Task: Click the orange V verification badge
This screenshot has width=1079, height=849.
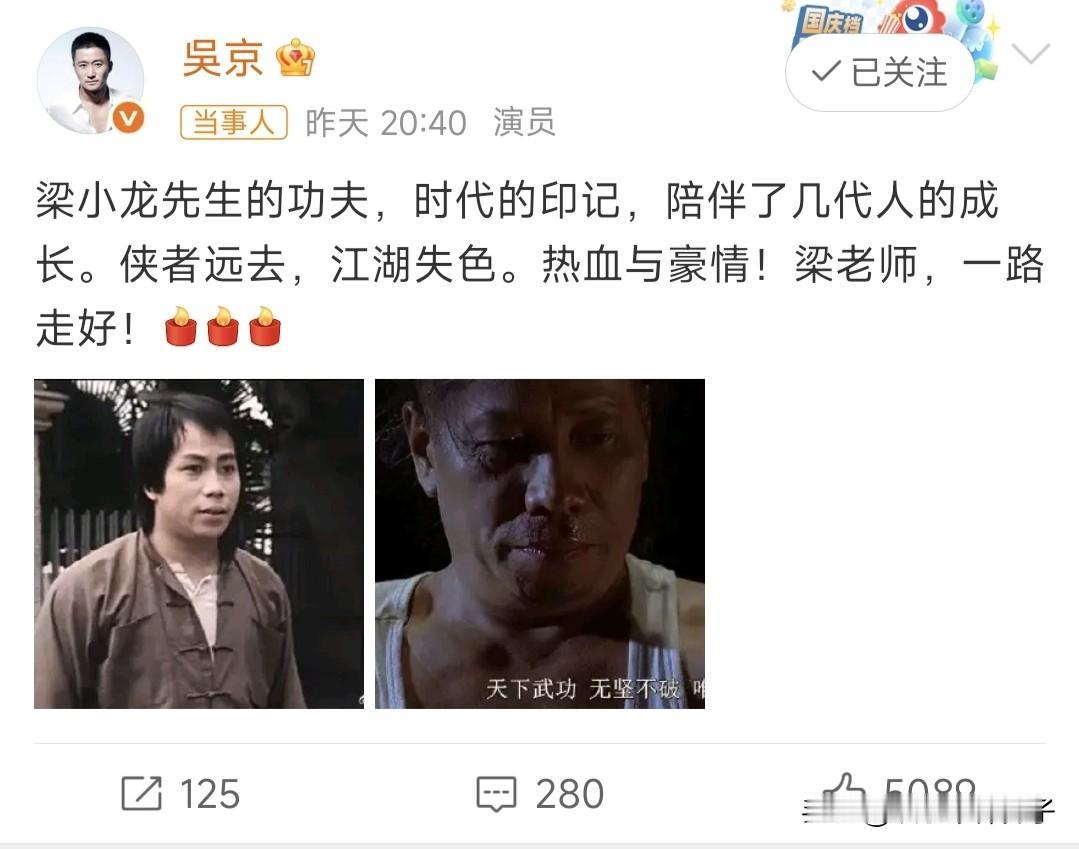Action: pyautogui.click(x=128, y=118)
